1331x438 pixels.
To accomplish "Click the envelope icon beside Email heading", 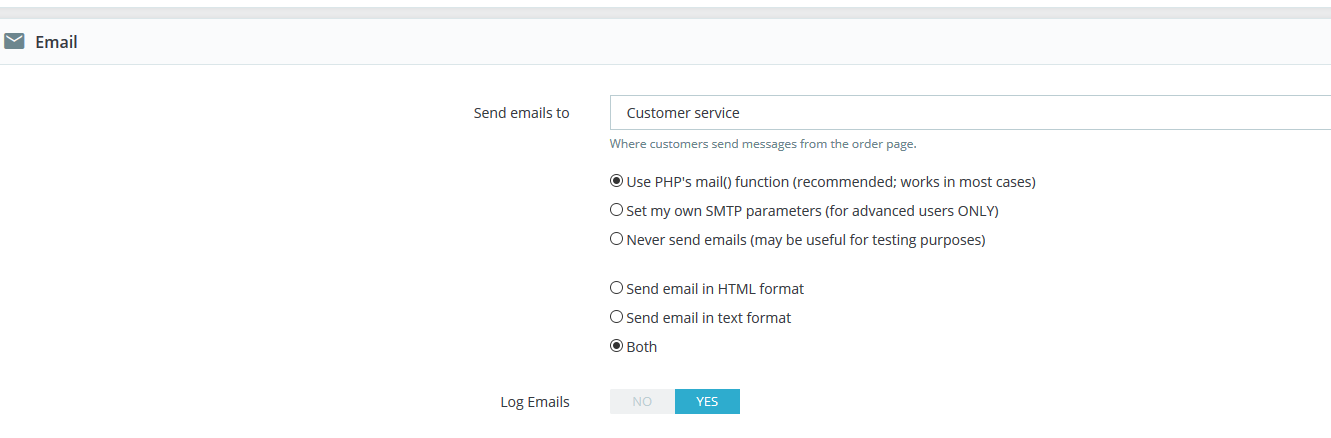I will (x=14, y=42).
